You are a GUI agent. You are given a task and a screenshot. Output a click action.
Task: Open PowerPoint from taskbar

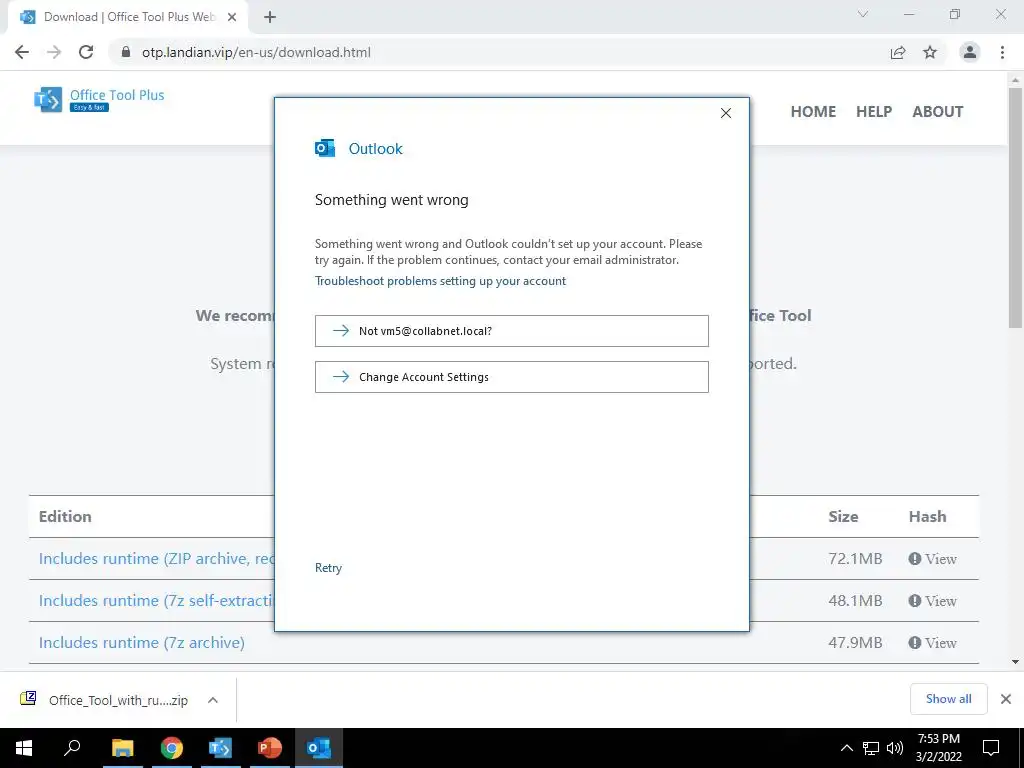click(x=269, y=748)
